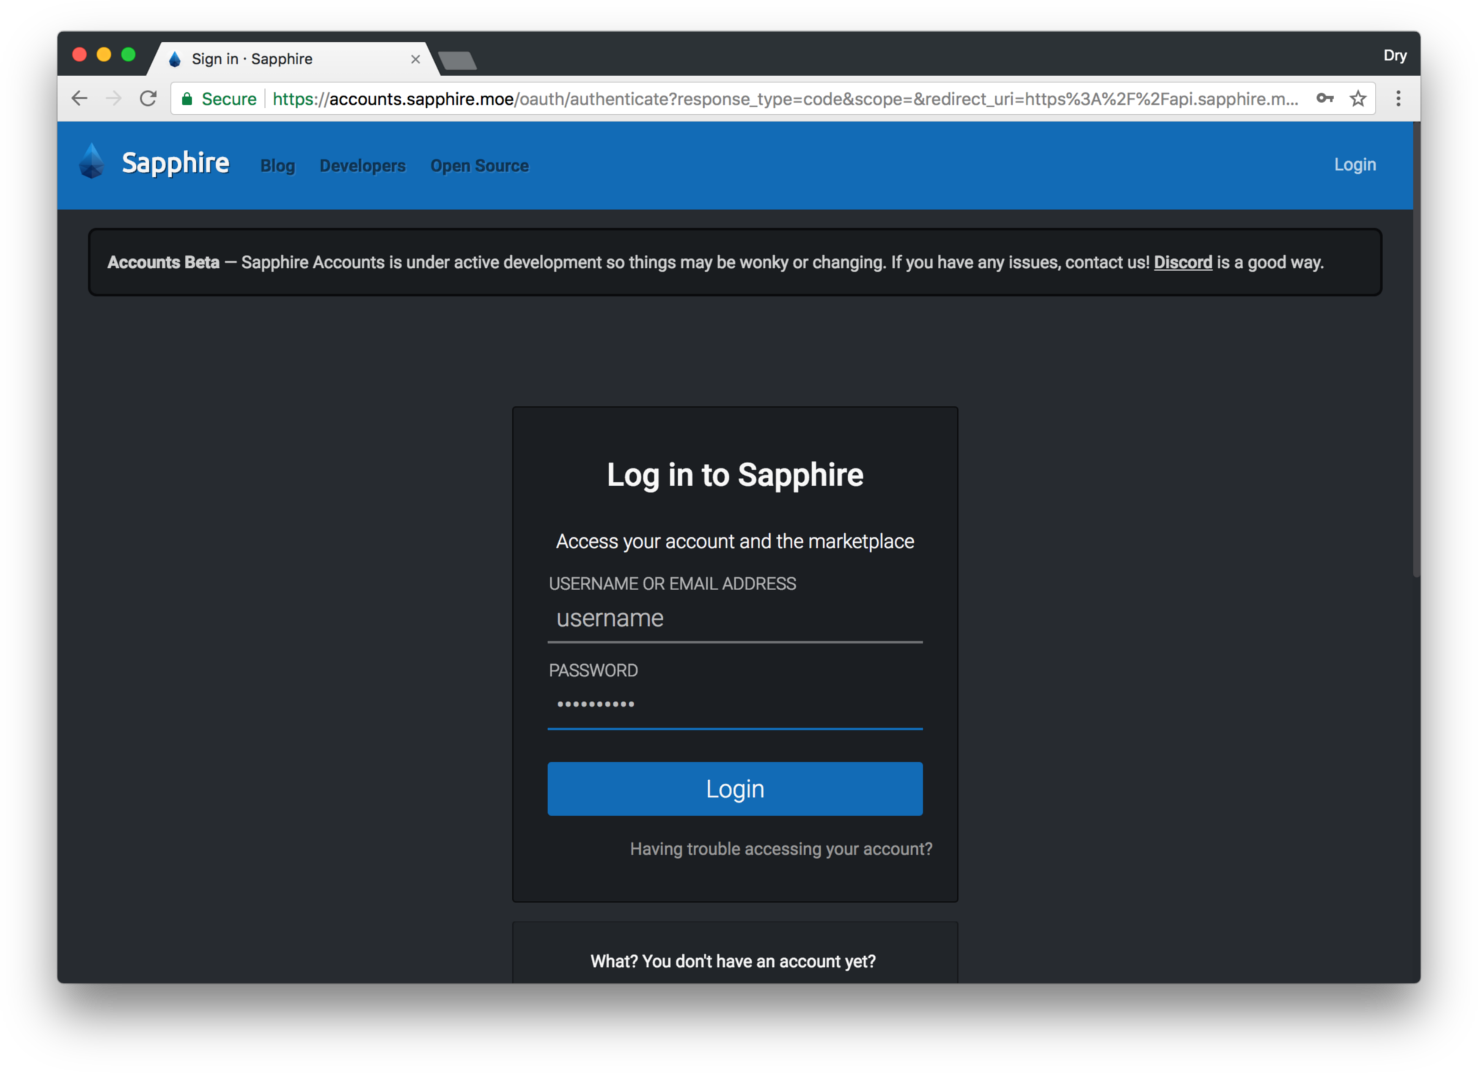Click the Sapphire gem logo icon

(92, 161)
